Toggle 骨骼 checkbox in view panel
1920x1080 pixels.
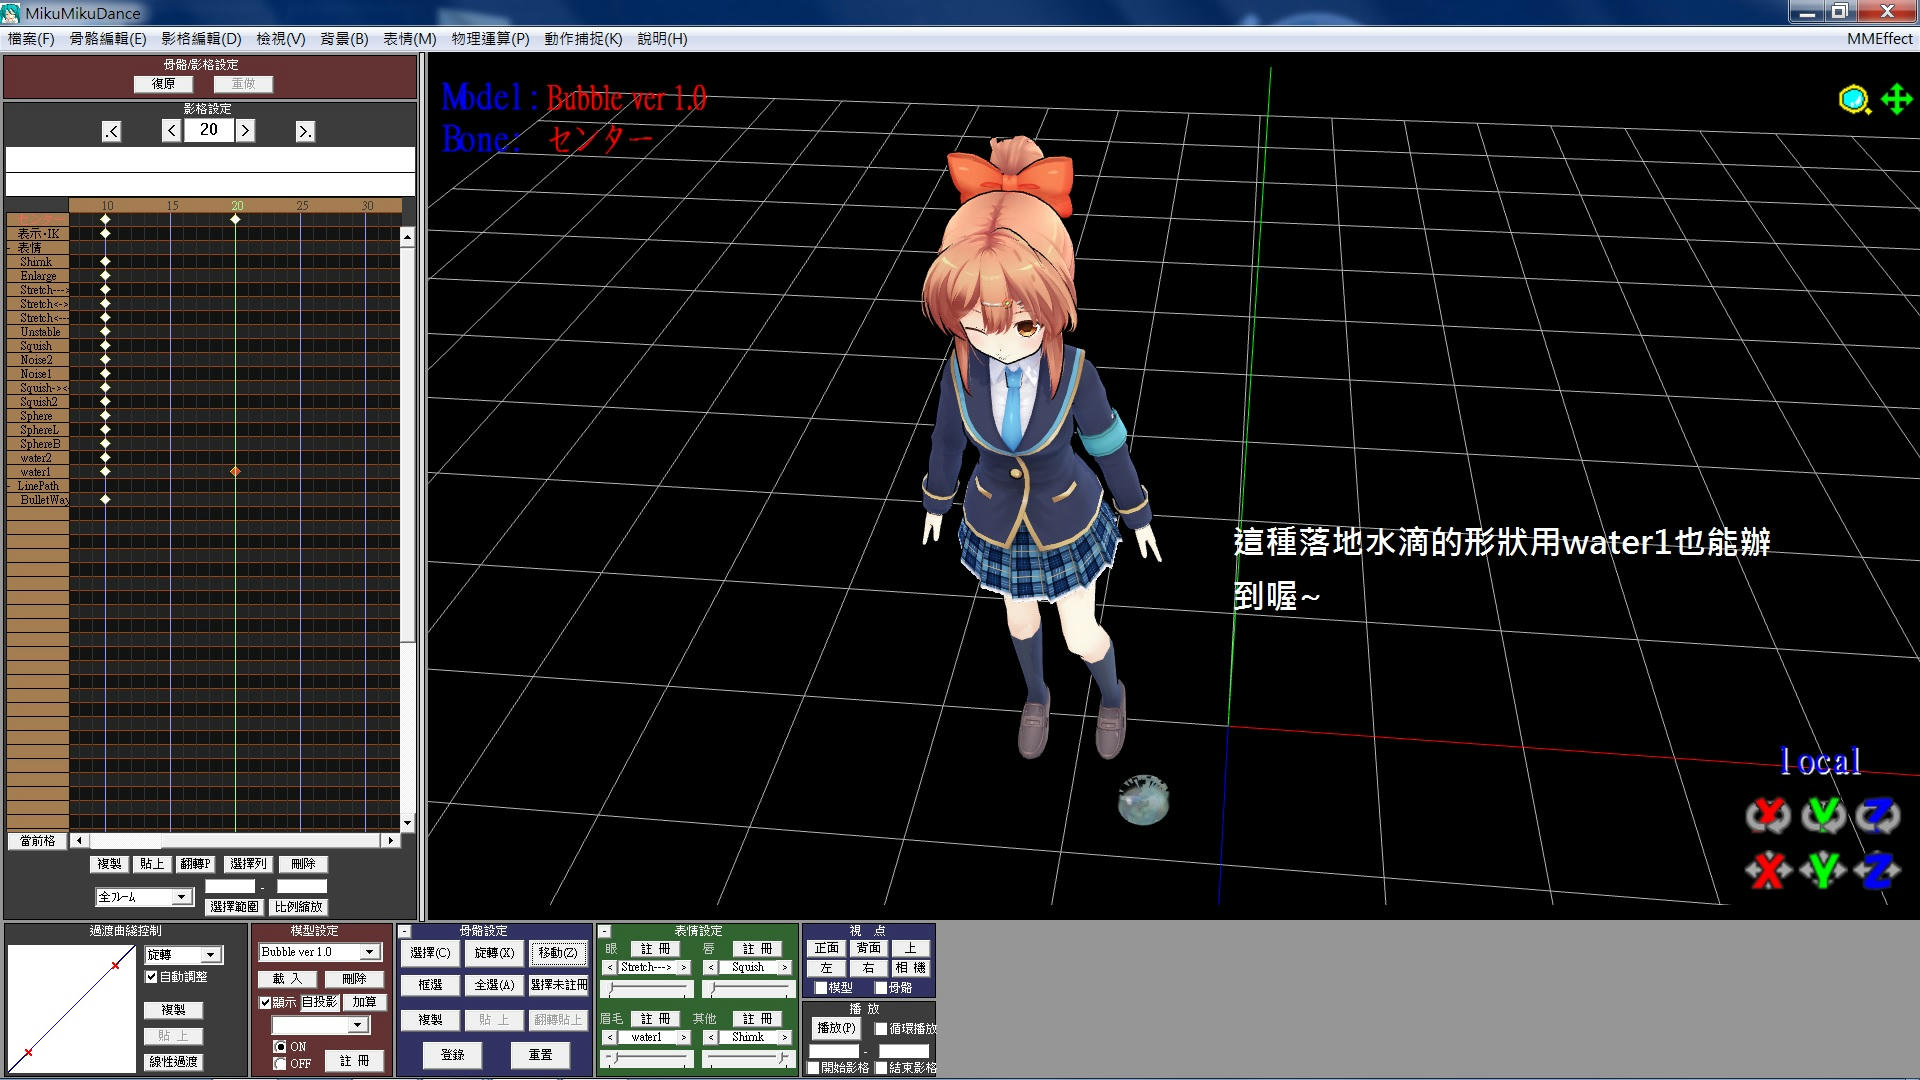coord(881,988)
